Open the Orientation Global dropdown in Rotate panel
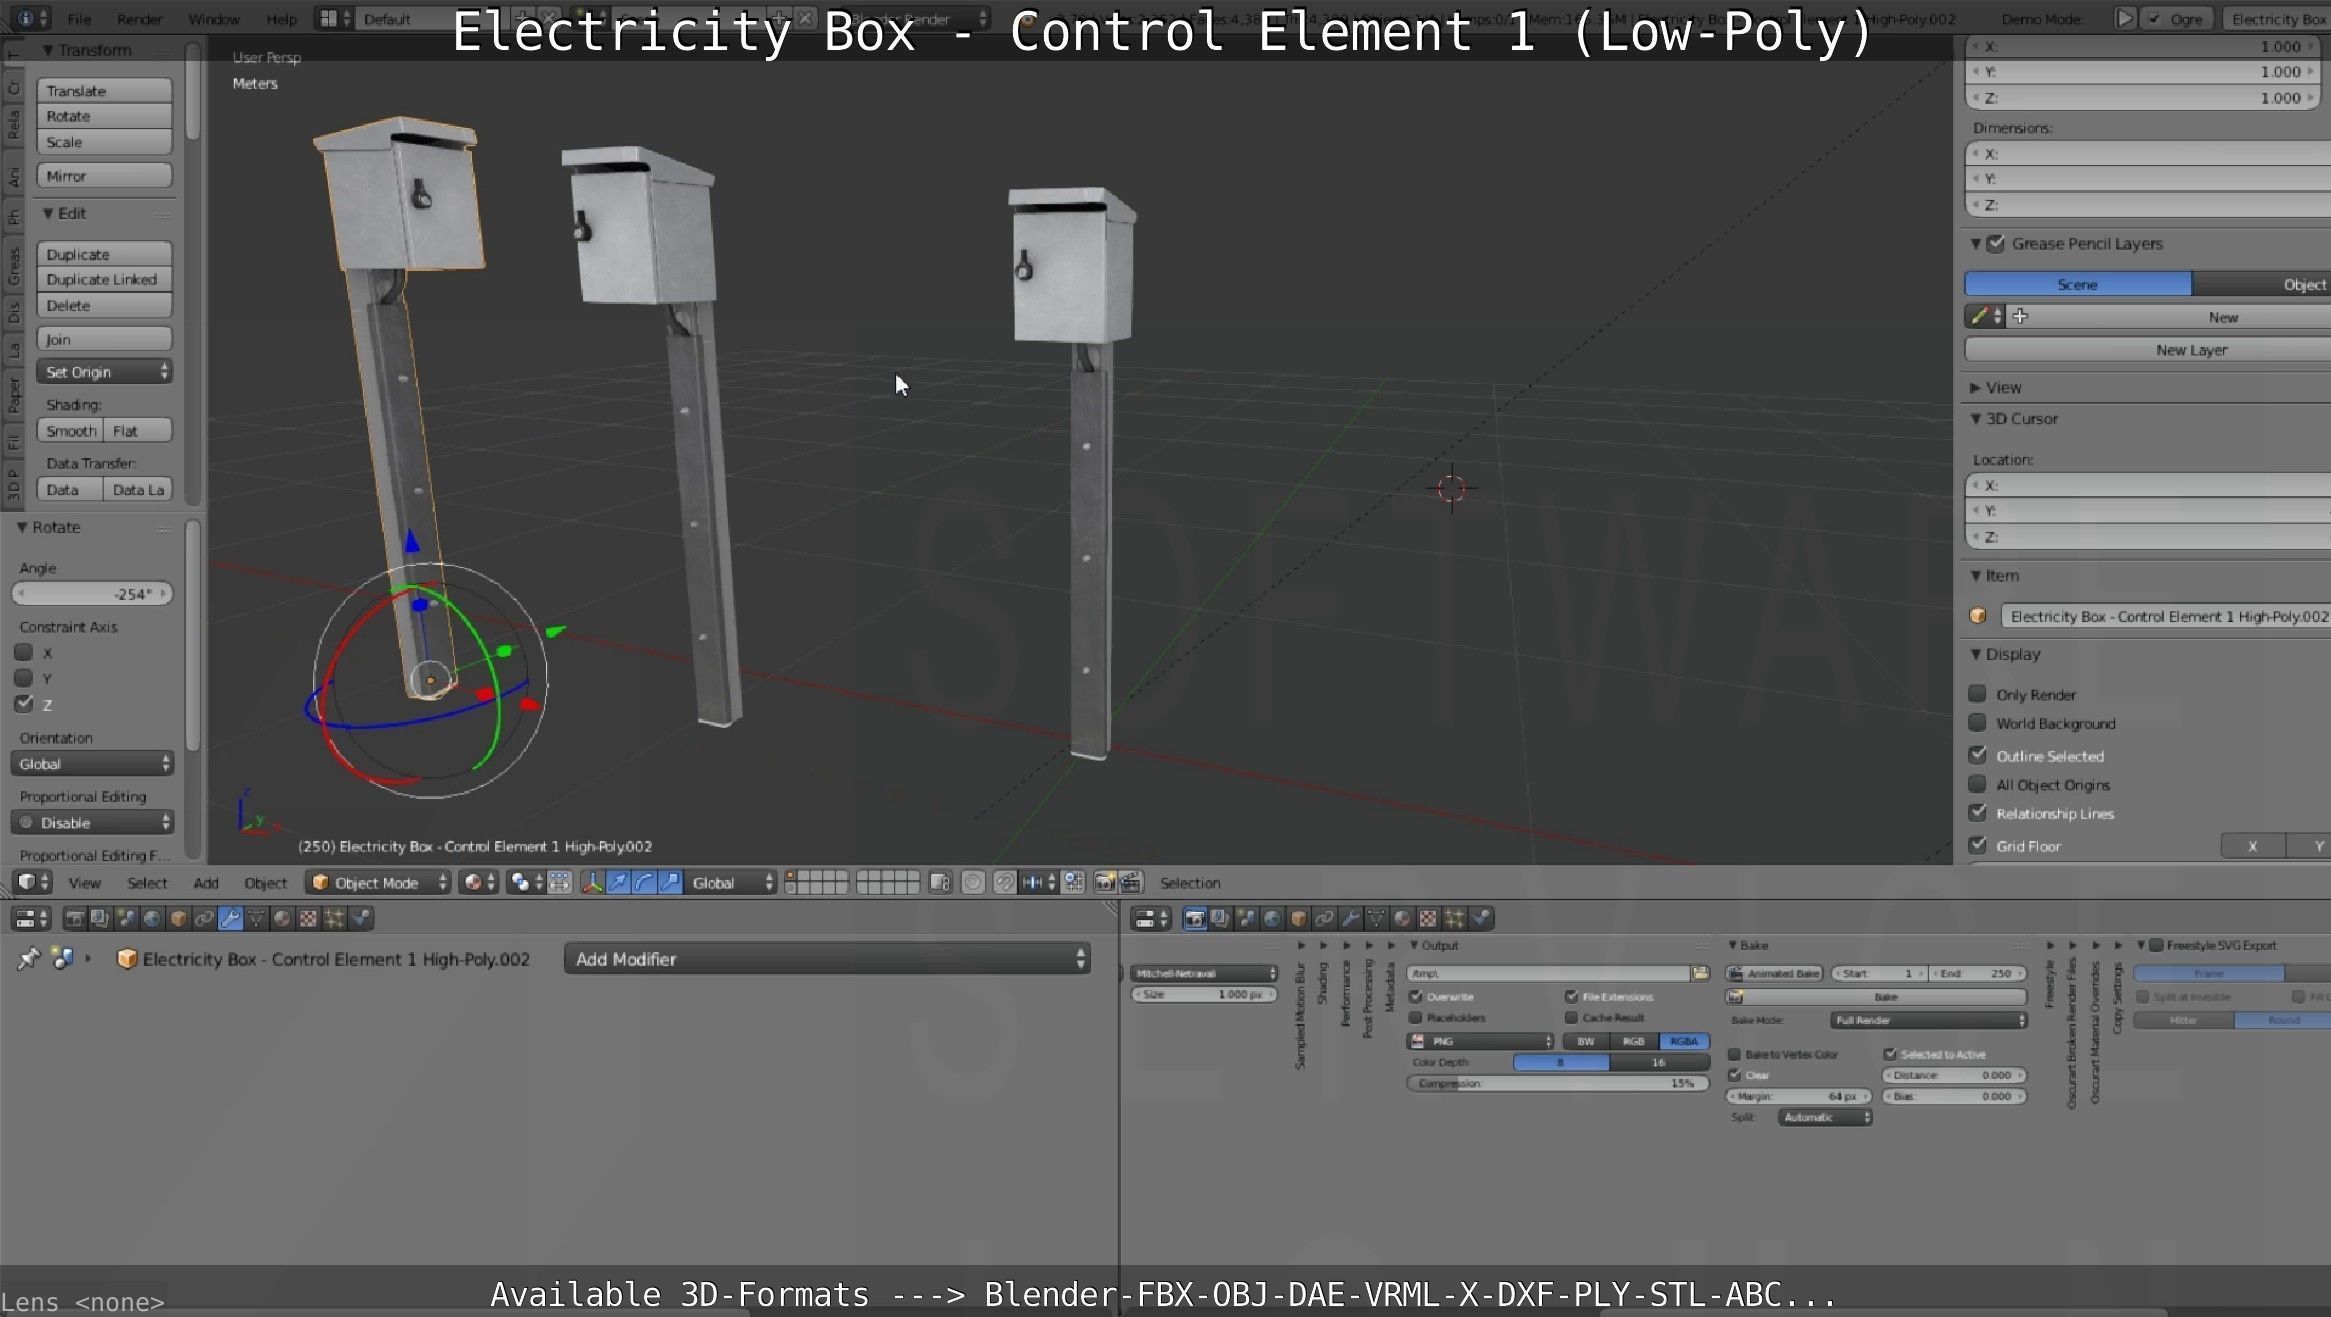This screenshot has height=1317, width=2331. 92,763
